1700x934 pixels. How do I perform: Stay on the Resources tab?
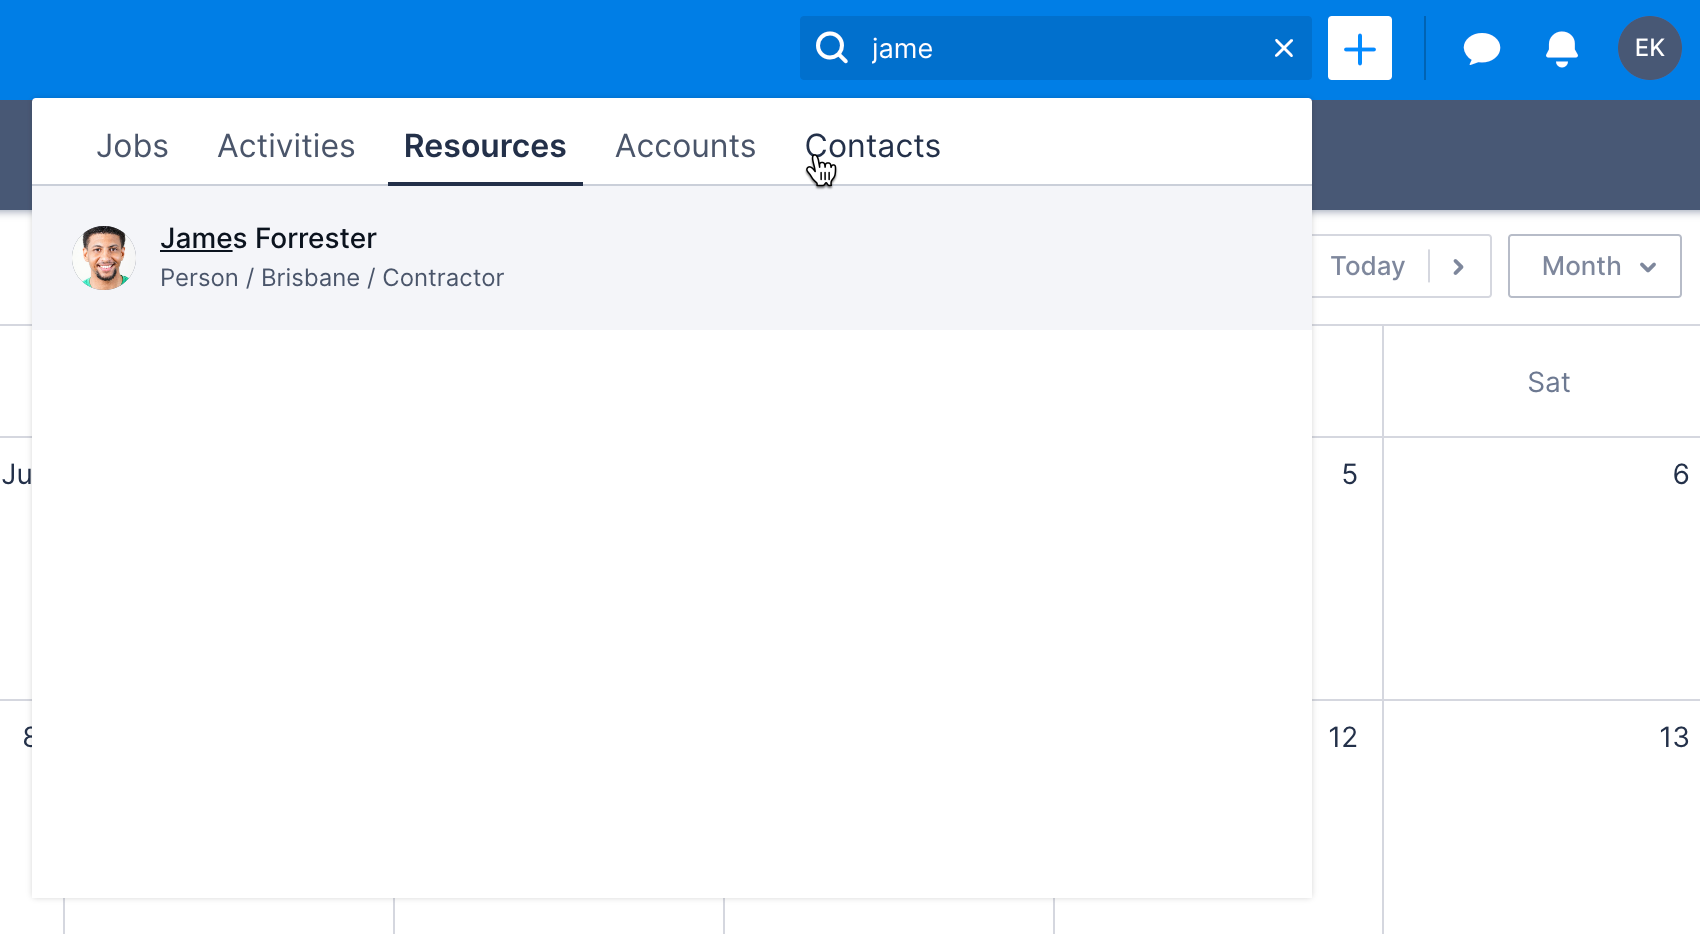[x=484, y=146]
